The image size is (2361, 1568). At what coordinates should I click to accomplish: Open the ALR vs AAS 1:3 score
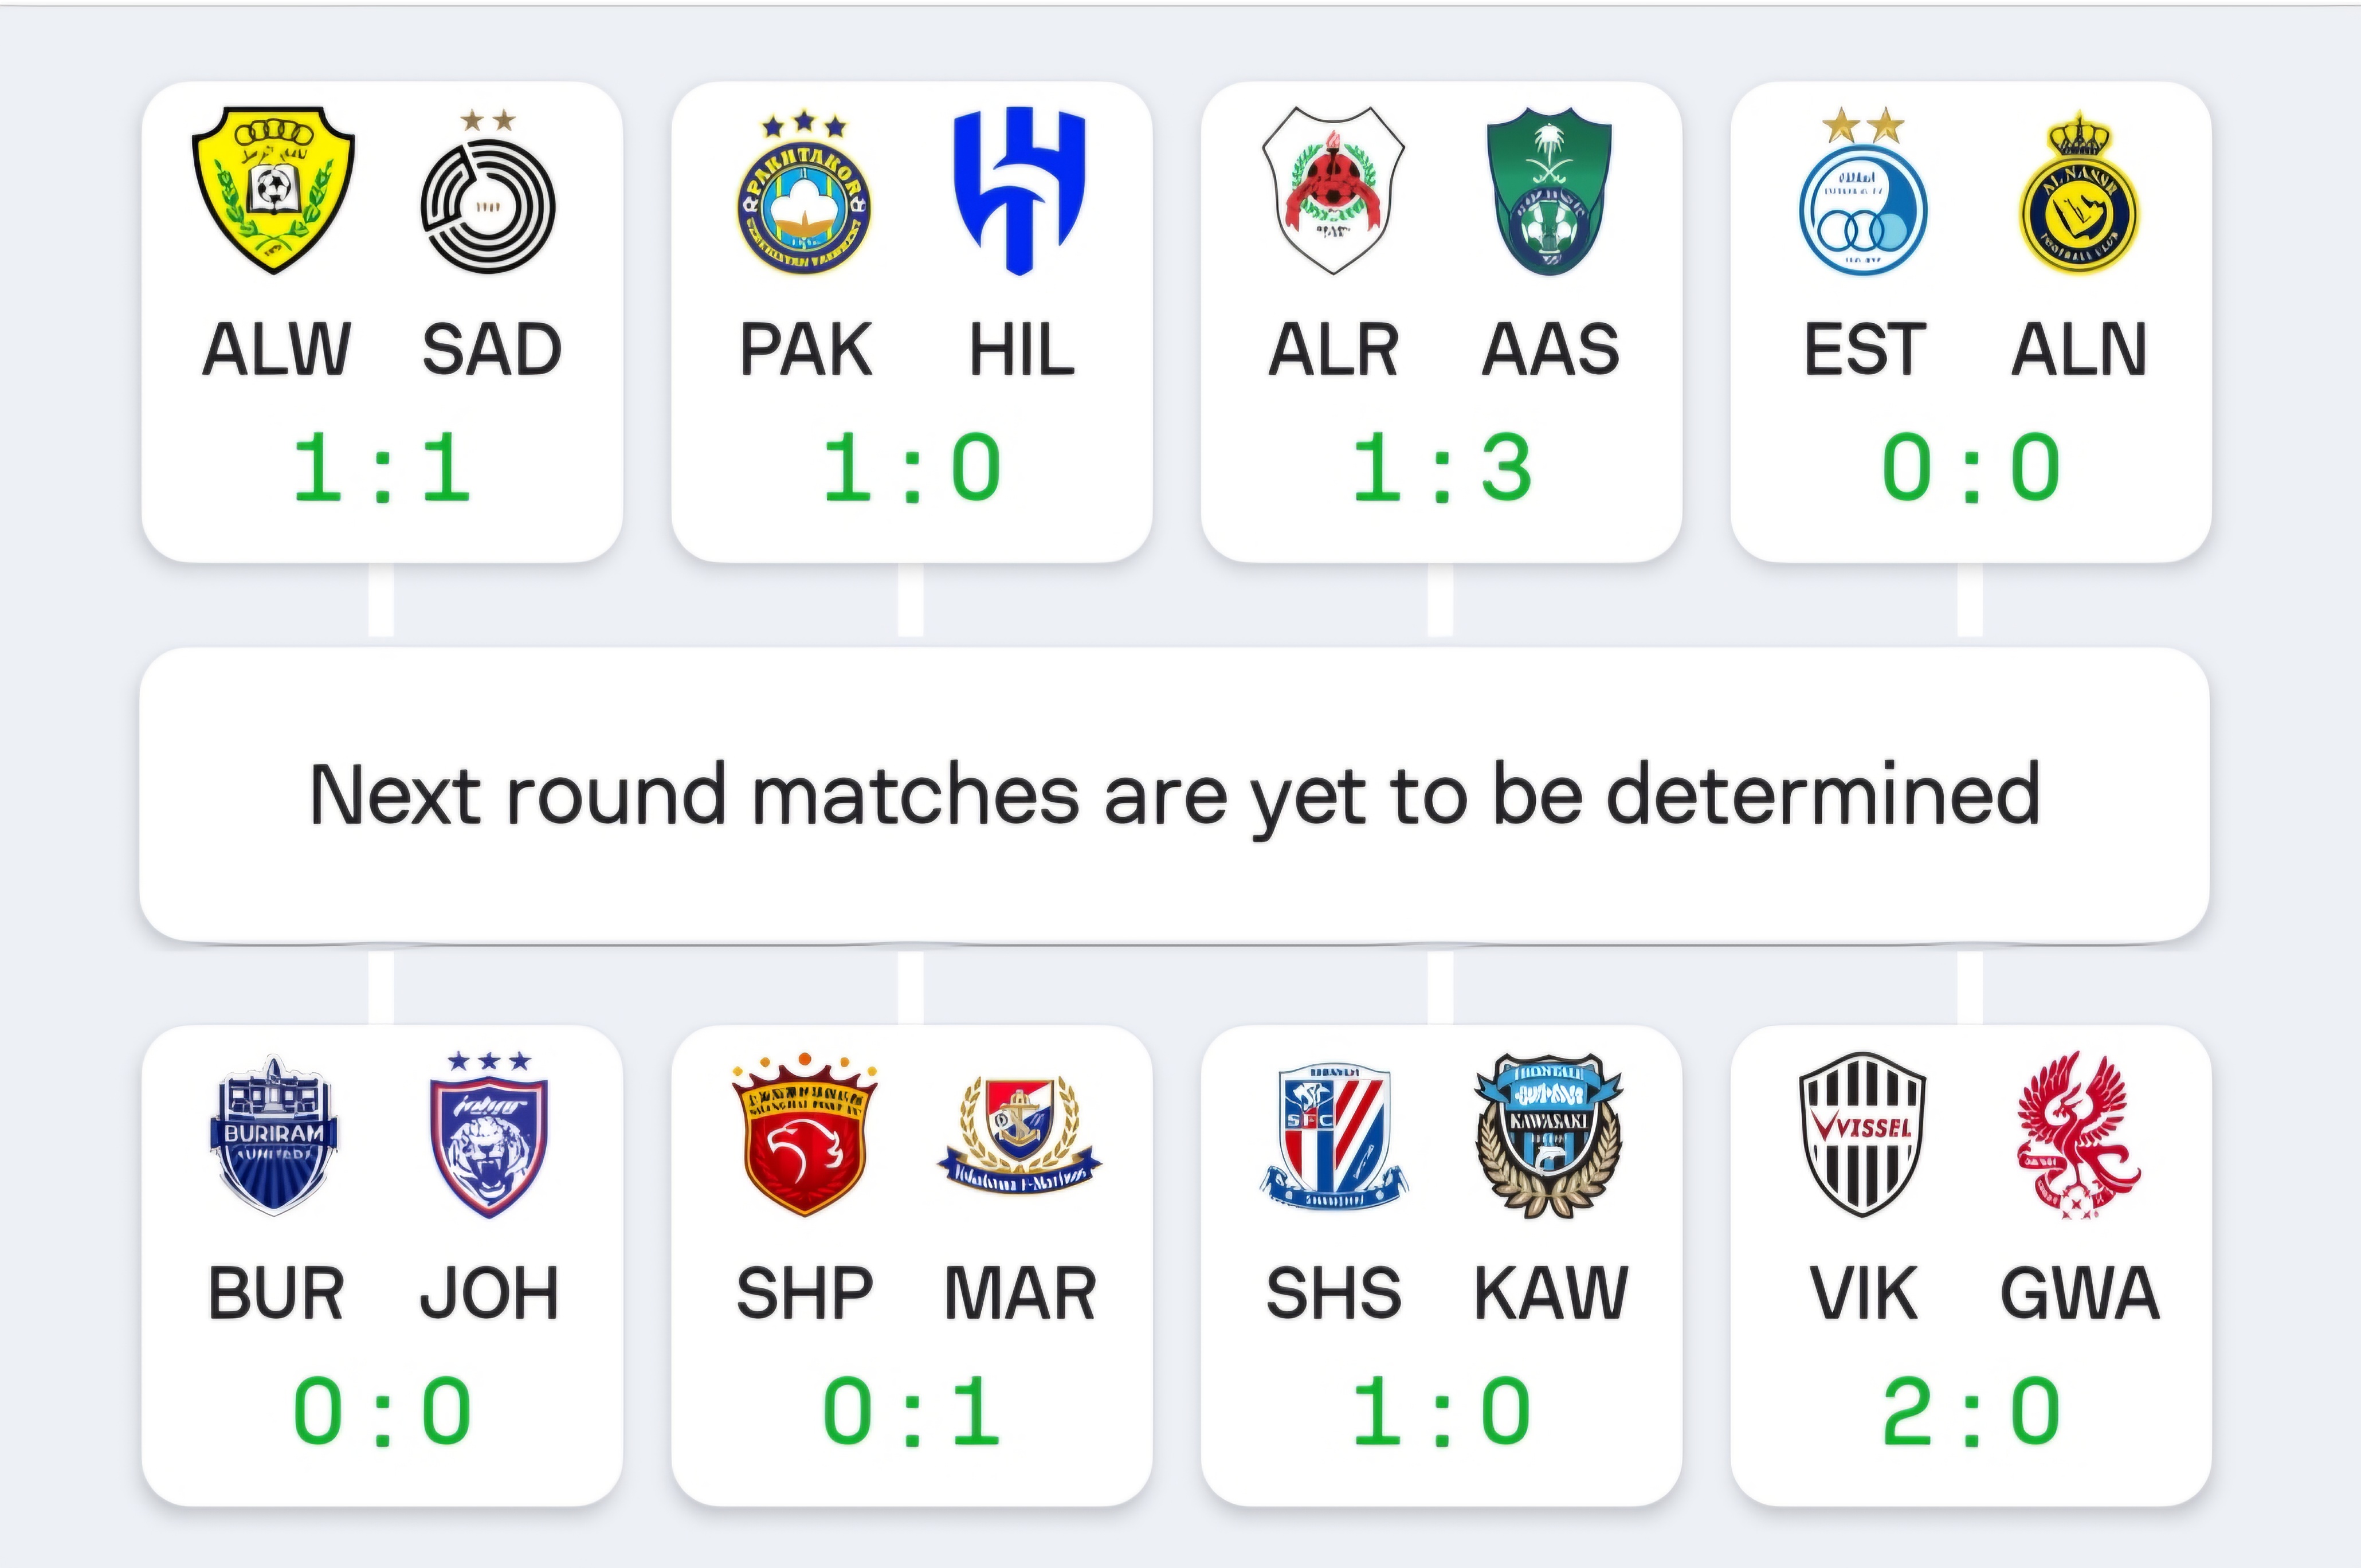coord(1441,467)
